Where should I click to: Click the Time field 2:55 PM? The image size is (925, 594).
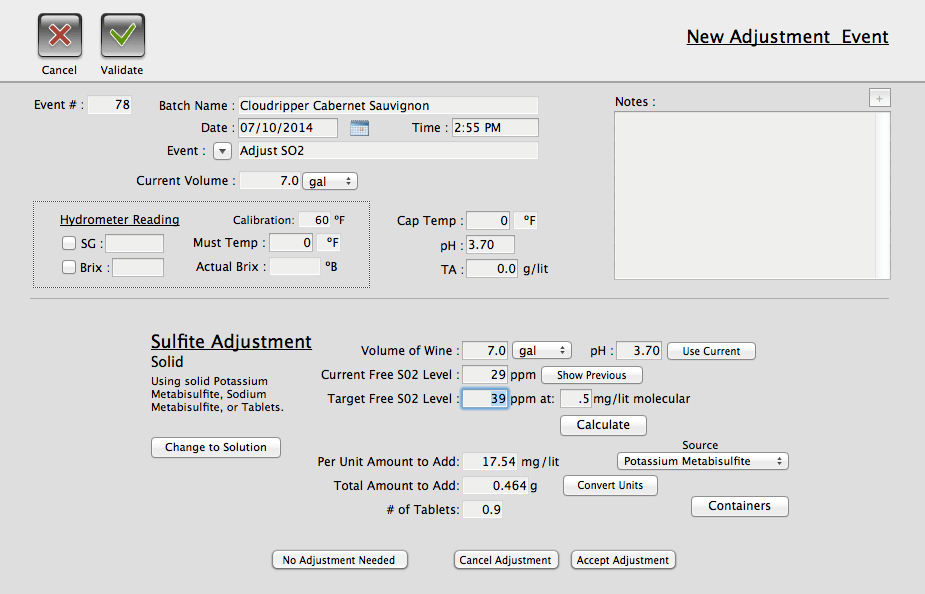click(495, 128)
